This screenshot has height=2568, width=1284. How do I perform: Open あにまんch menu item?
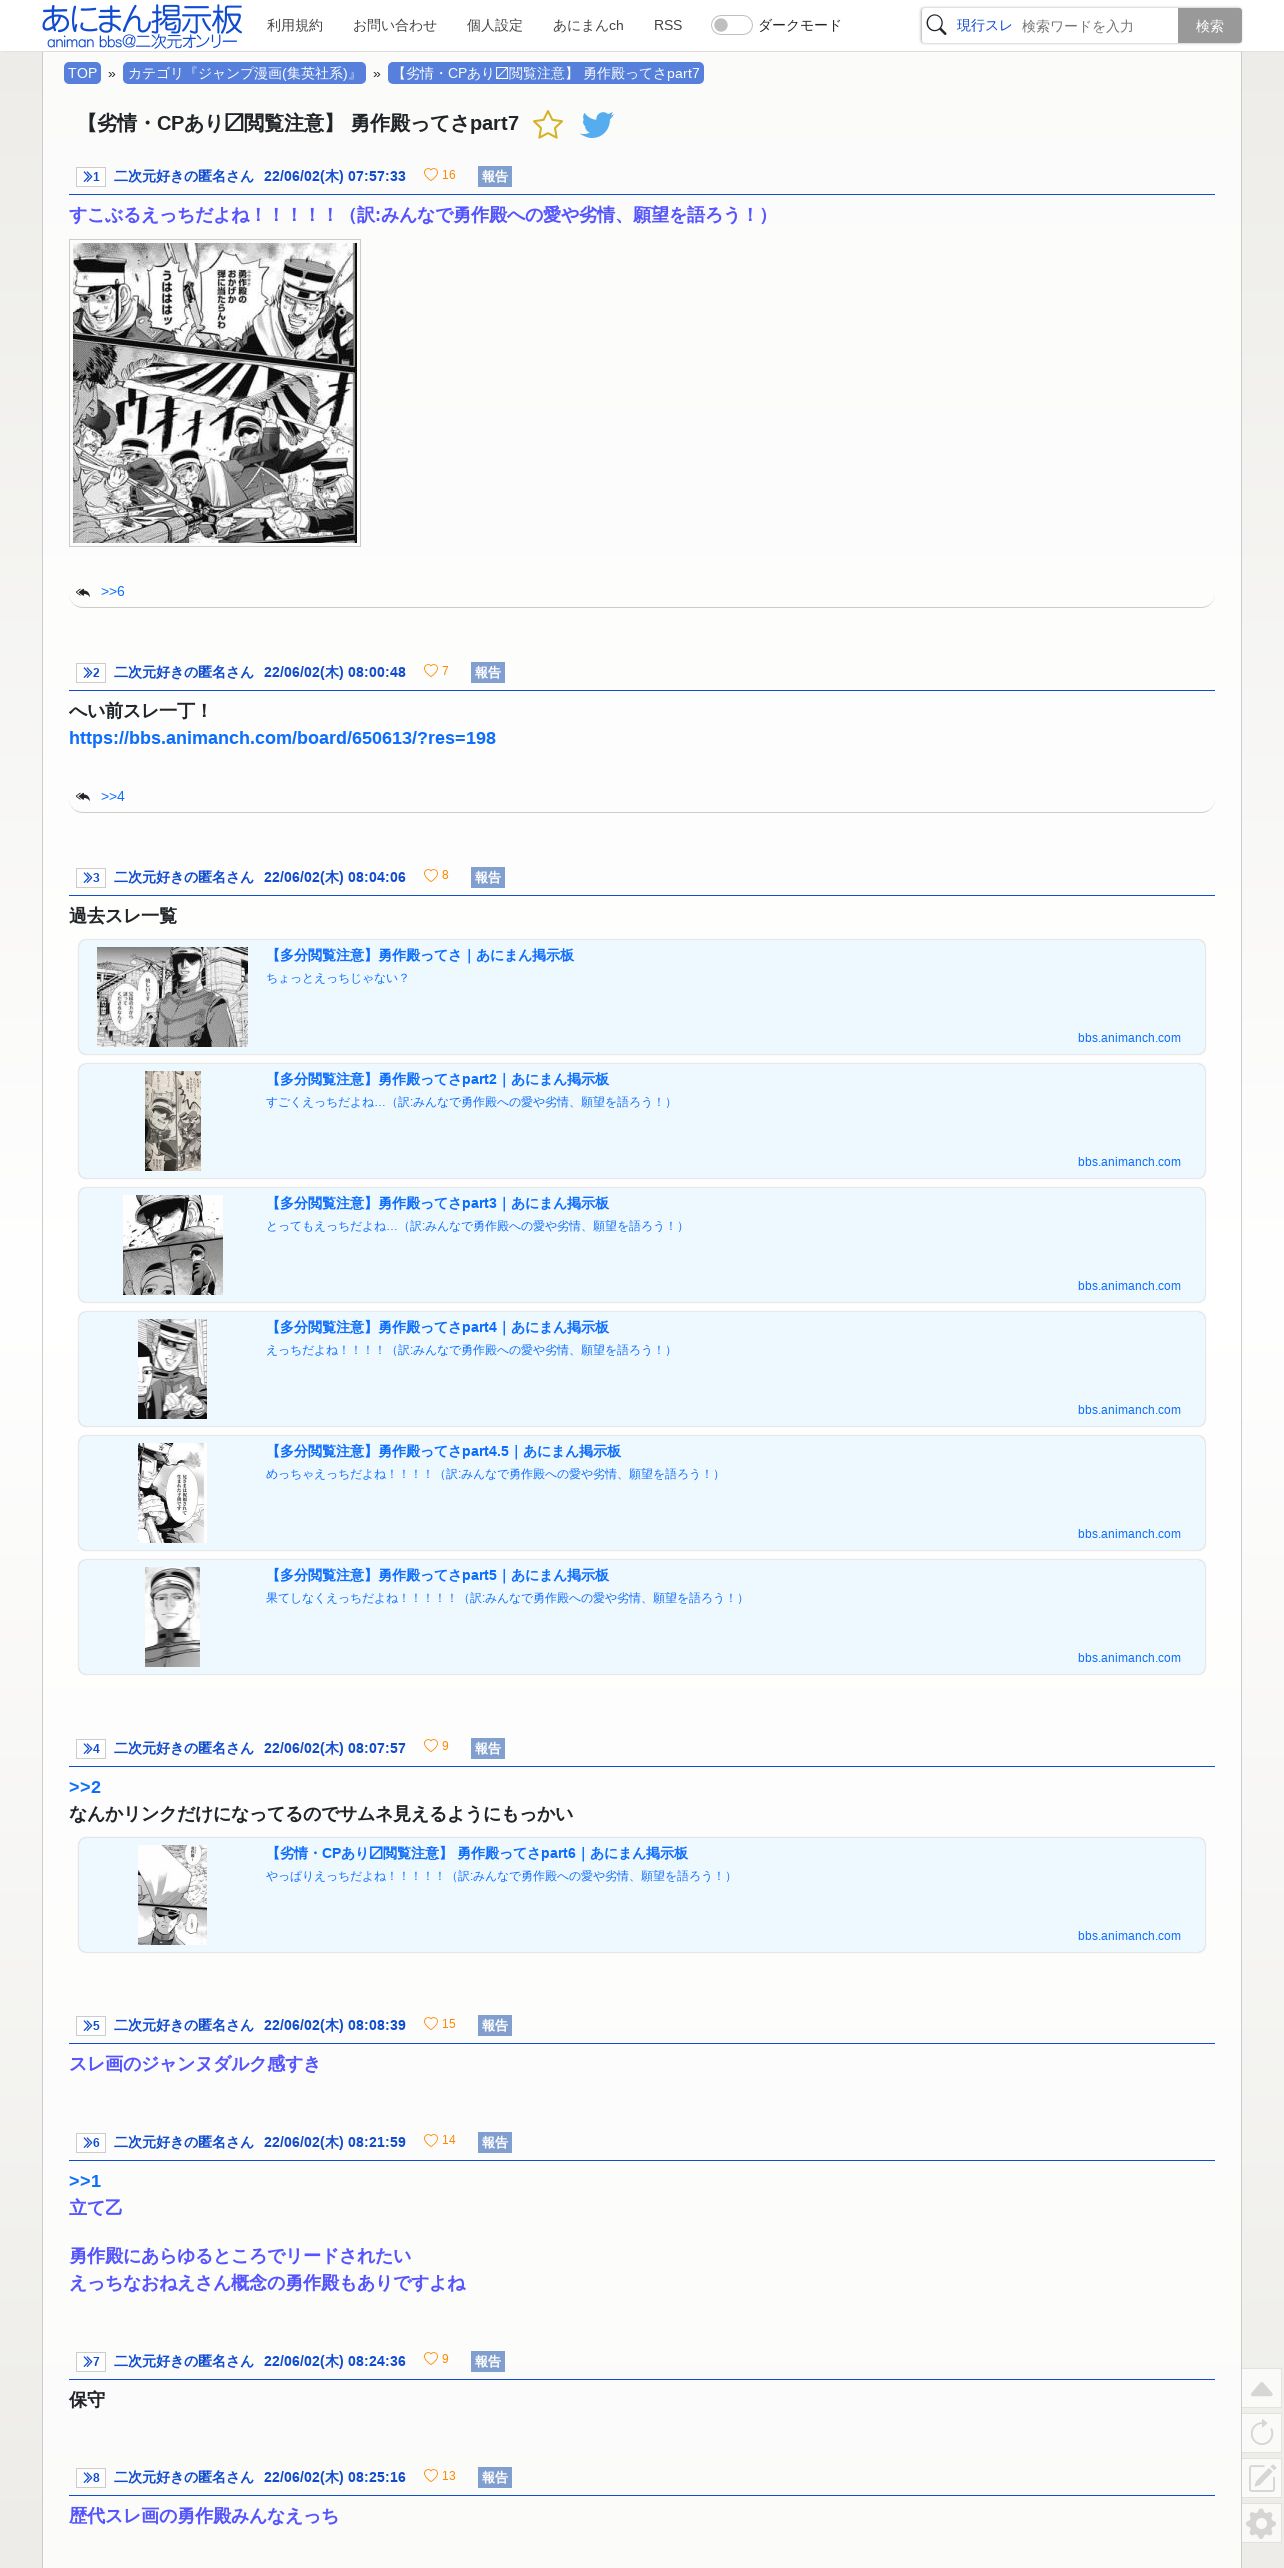point(588,25)
